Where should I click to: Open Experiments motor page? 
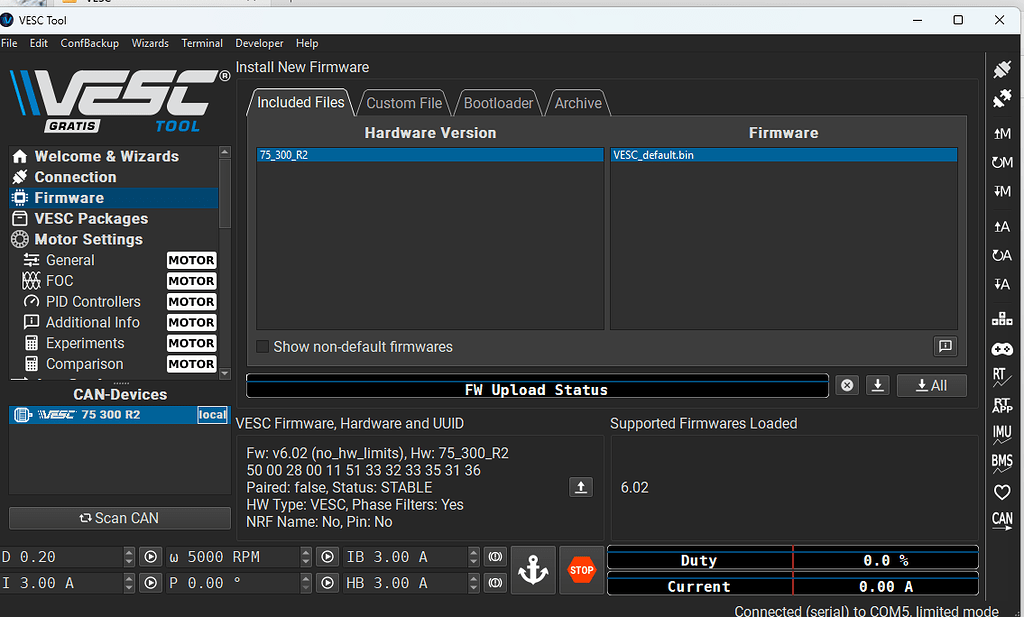coord(114,343)
